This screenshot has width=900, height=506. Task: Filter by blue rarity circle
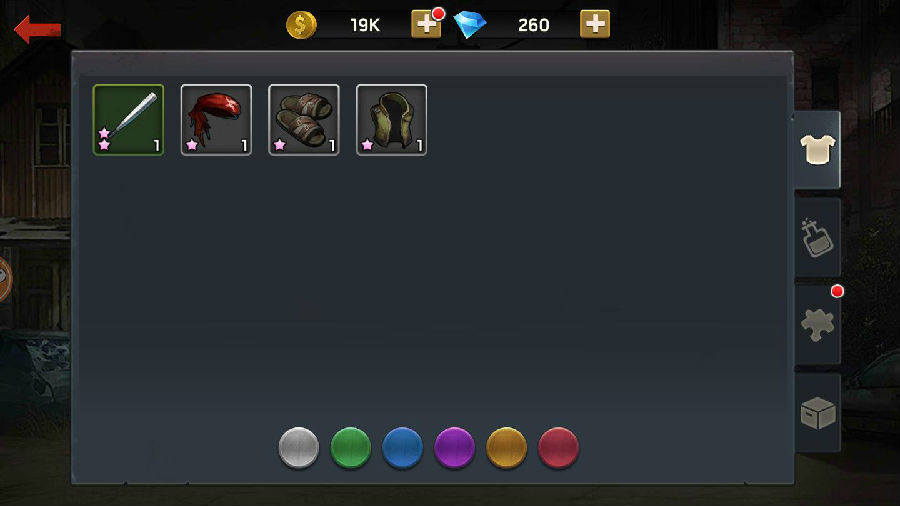(402, 447)
